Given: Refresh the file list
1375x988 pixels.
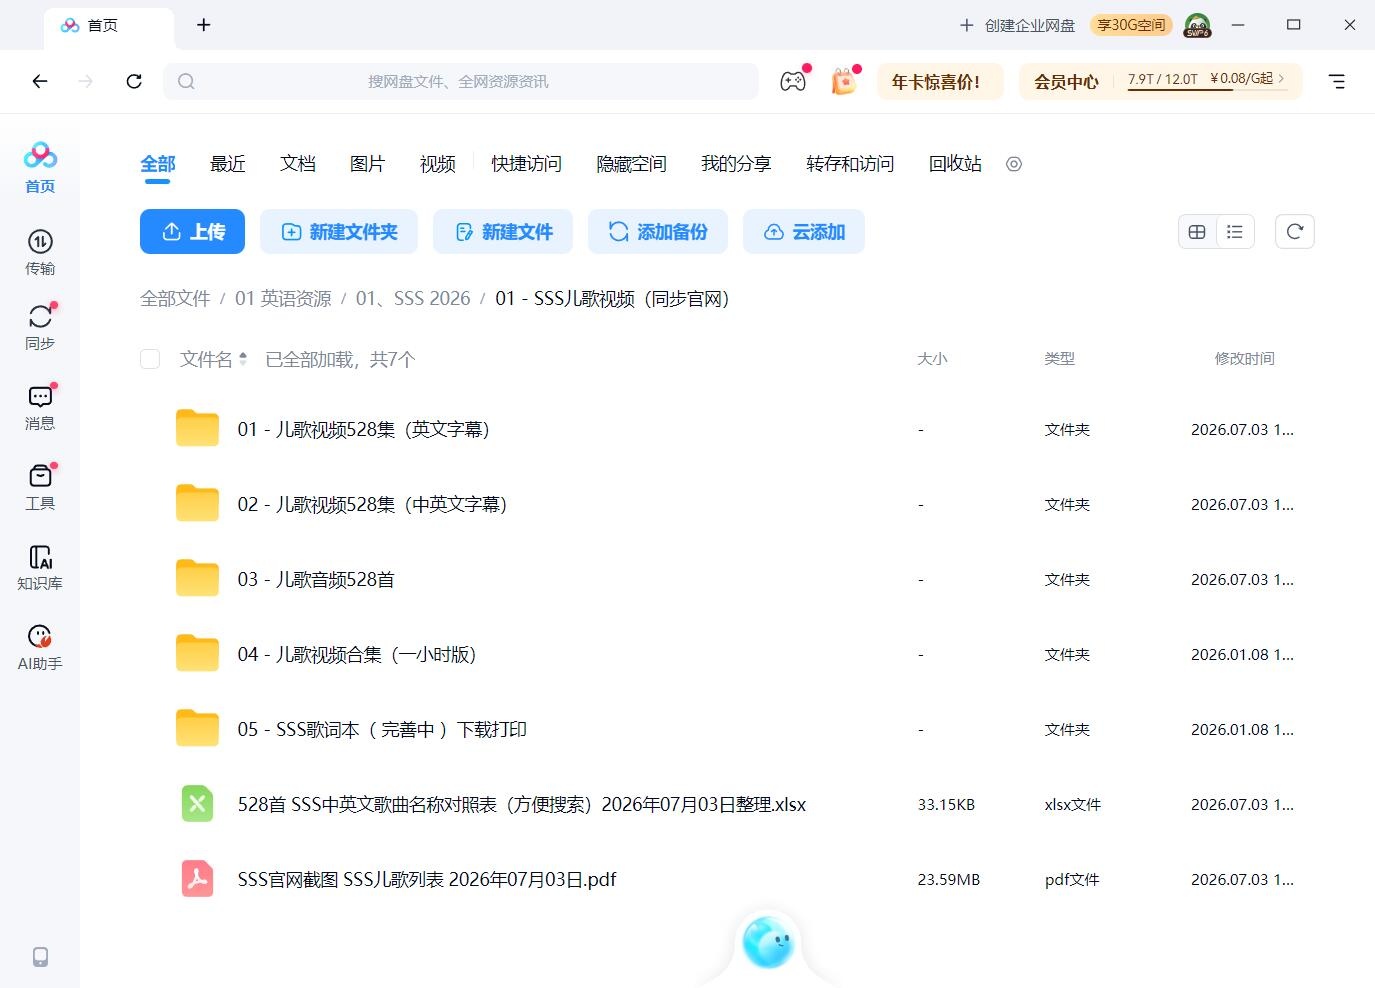Looking at the screenshot, I should click(x=1295, y=232).
